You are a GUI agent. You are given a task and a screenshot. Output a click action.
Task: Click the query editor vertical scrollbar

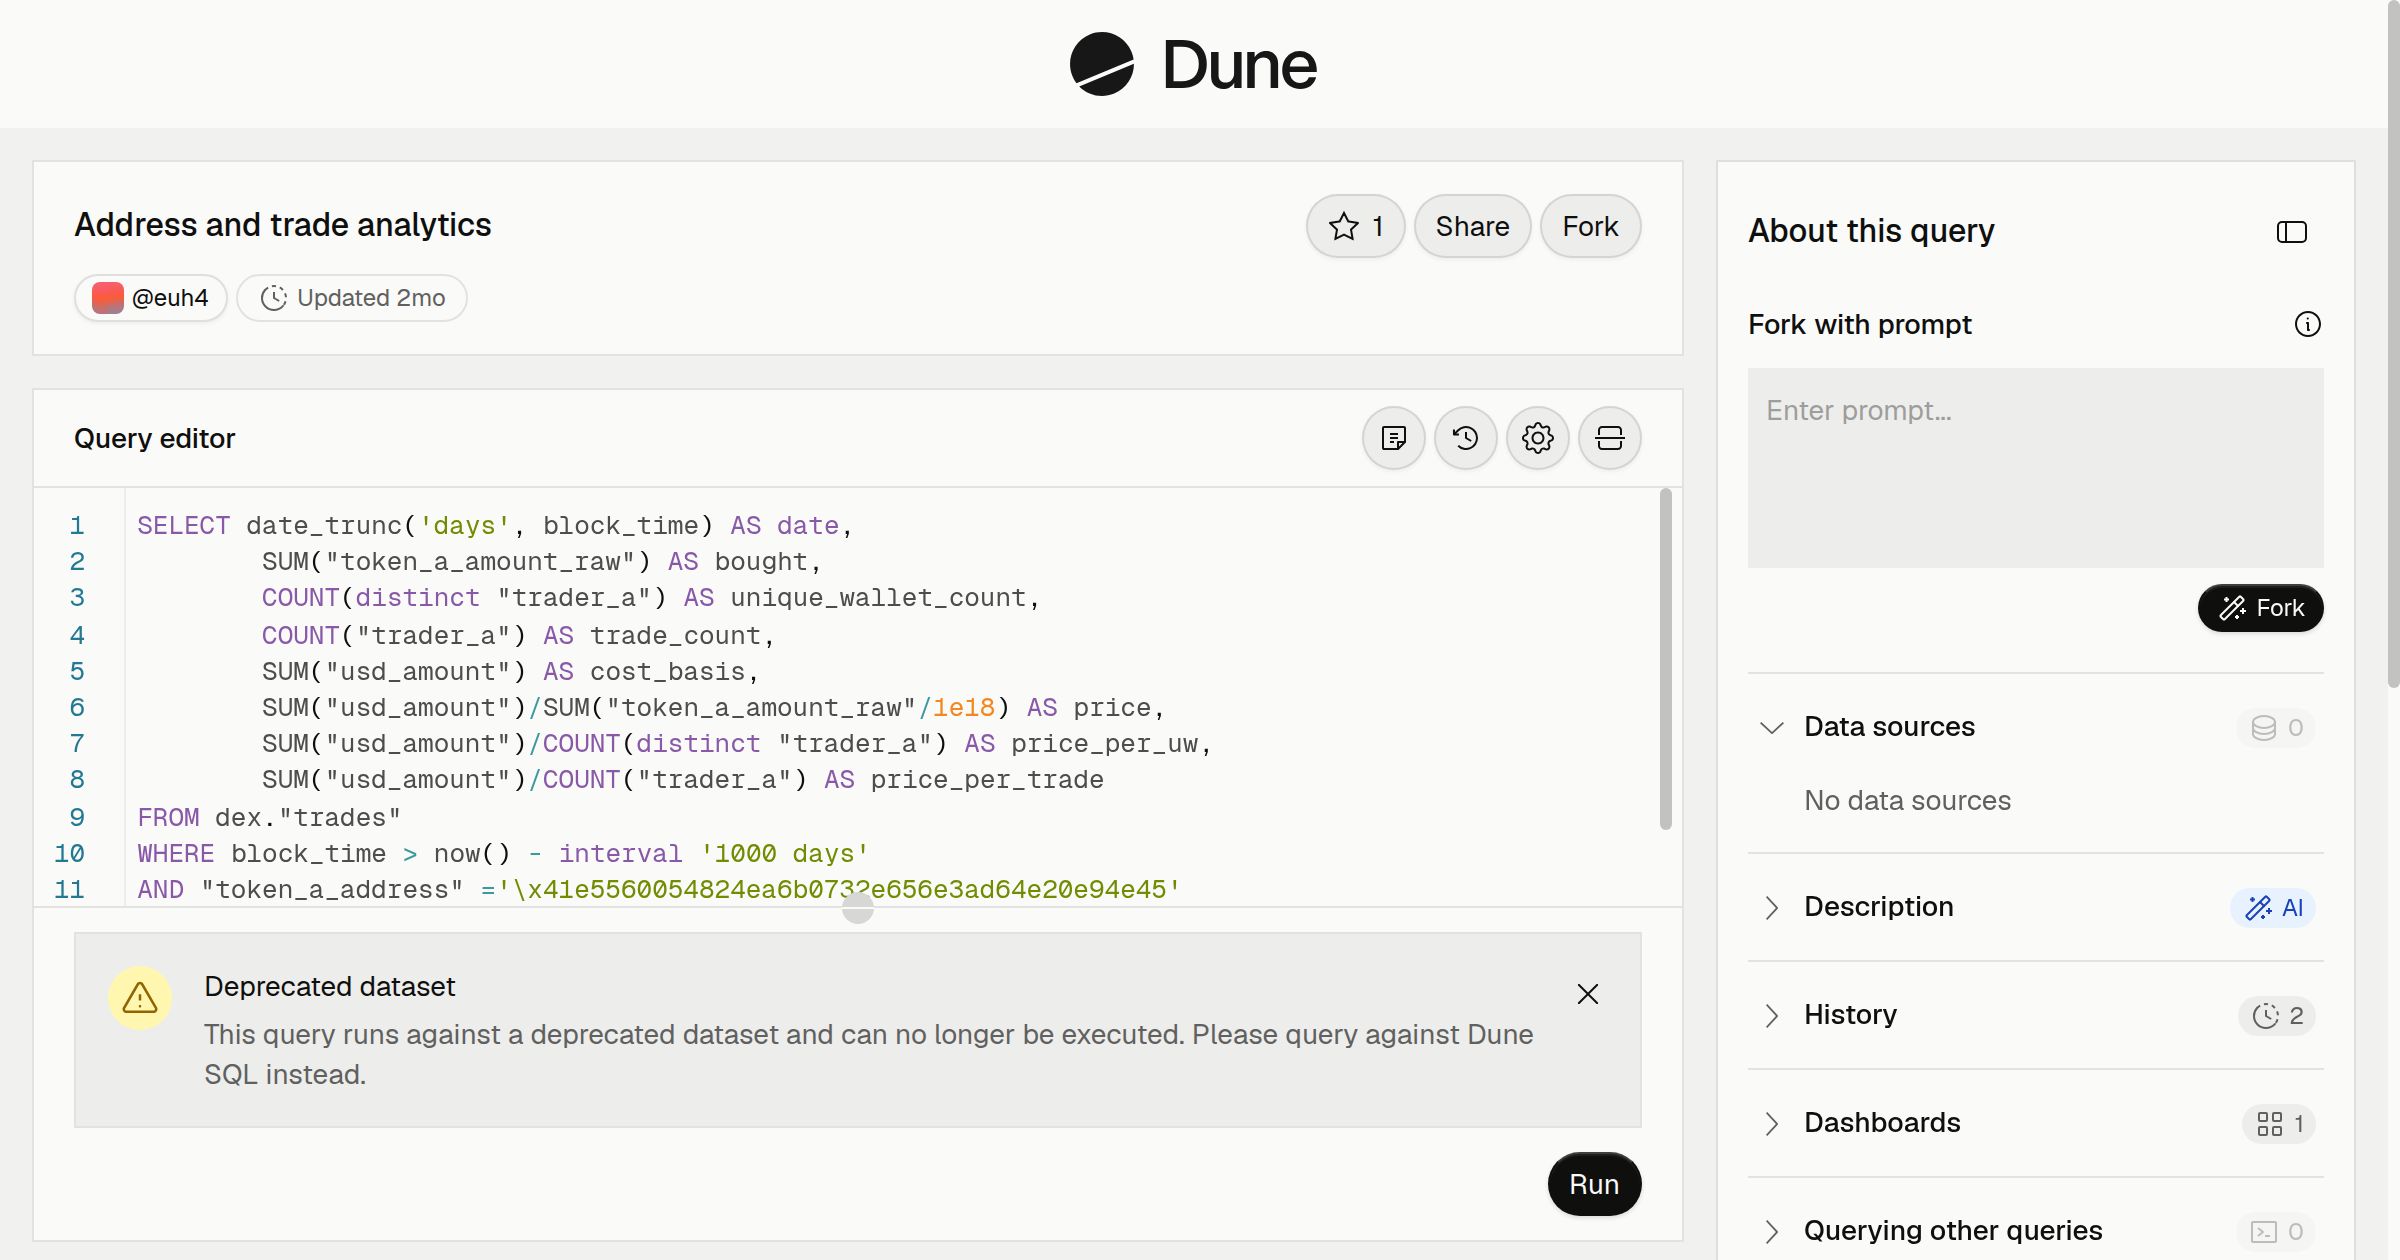click(1665, 659)
